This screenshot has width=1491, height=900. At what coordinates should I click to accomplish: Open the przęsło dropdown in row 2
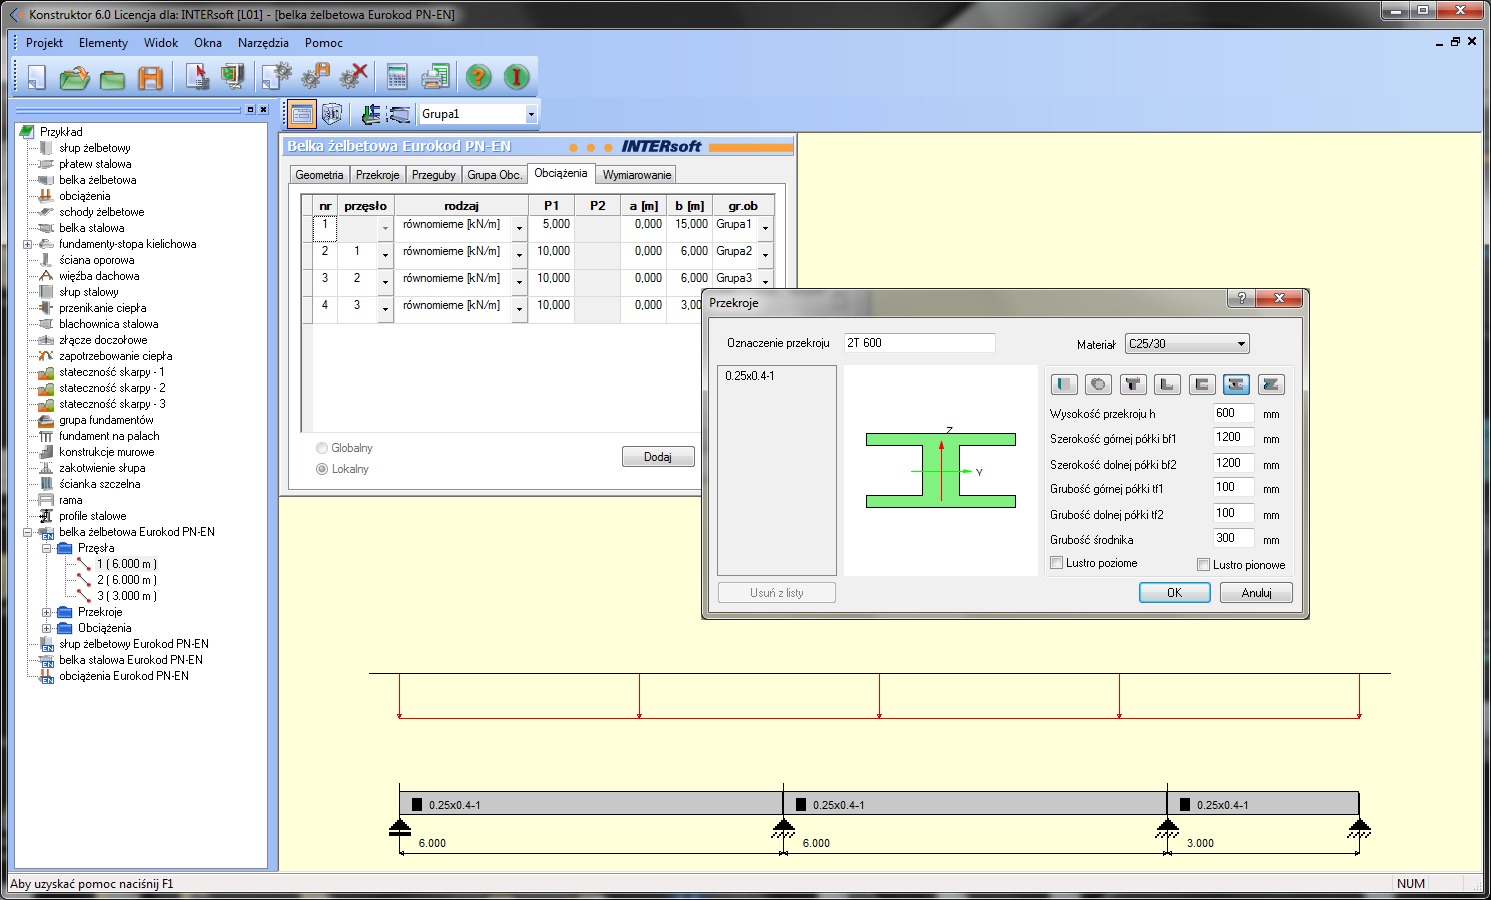[385, 256]
